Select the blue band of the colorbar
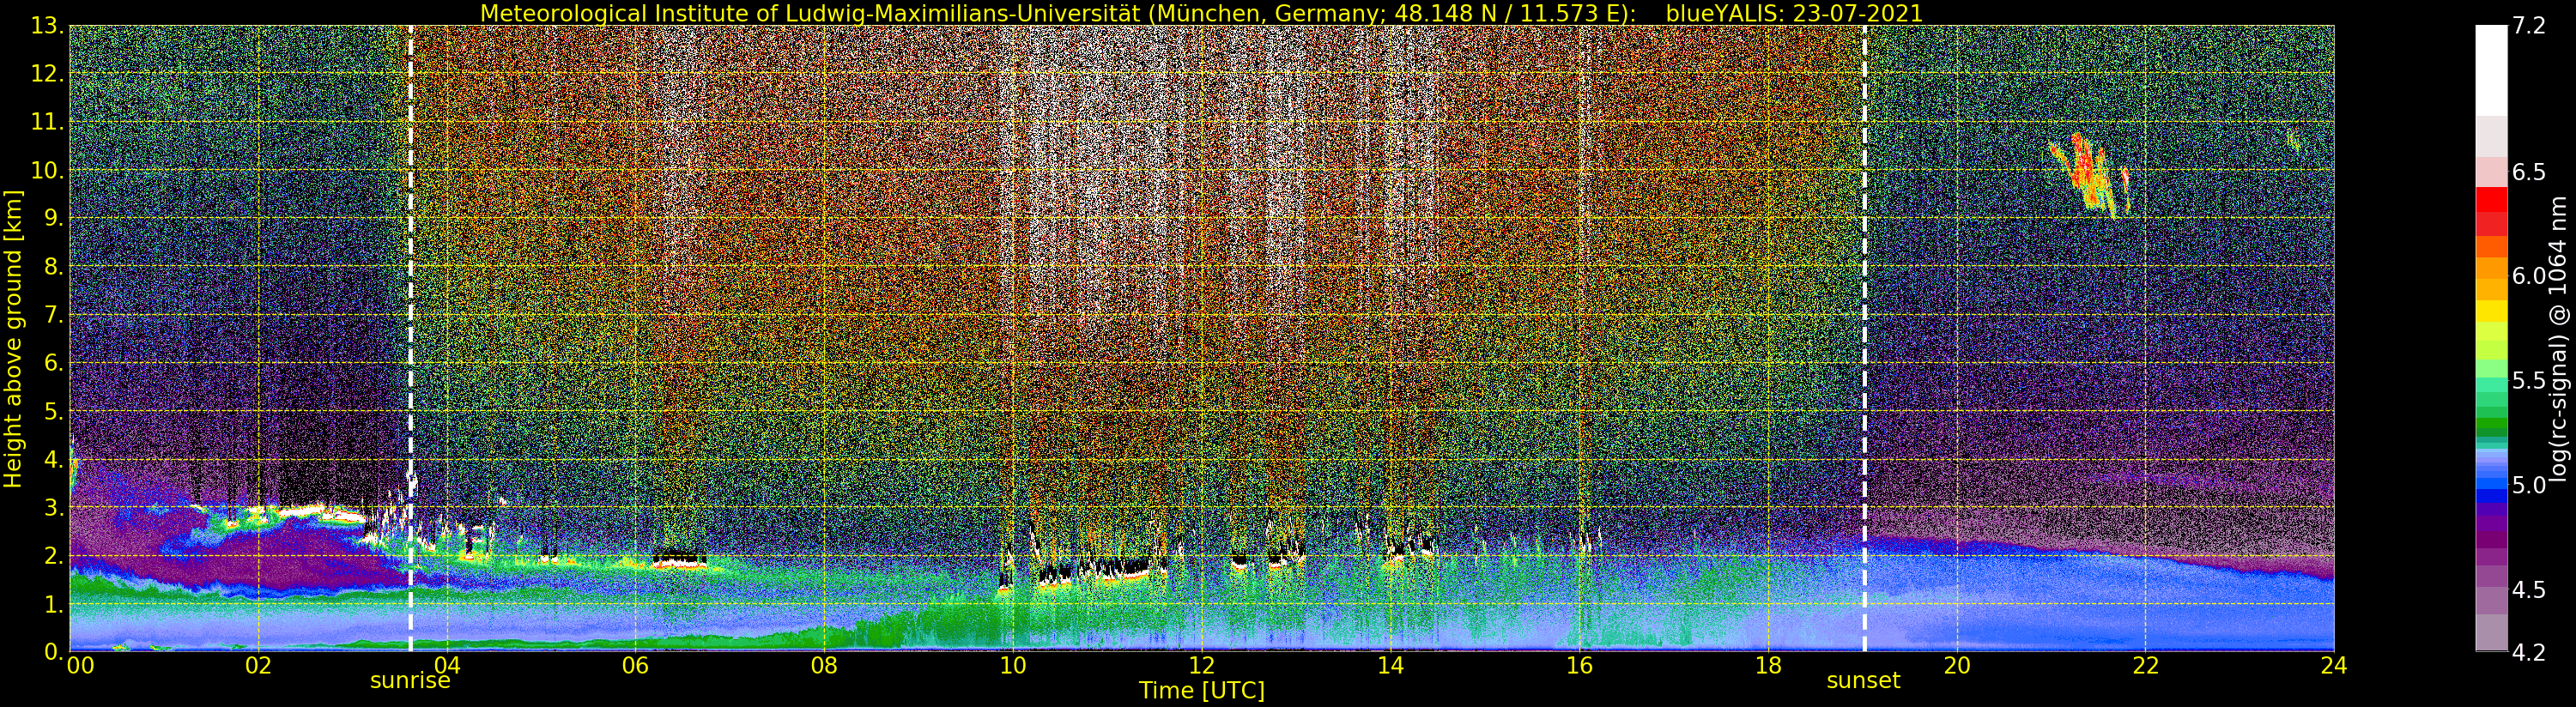The image size is (2576, 707). [x=2491, y=486]
